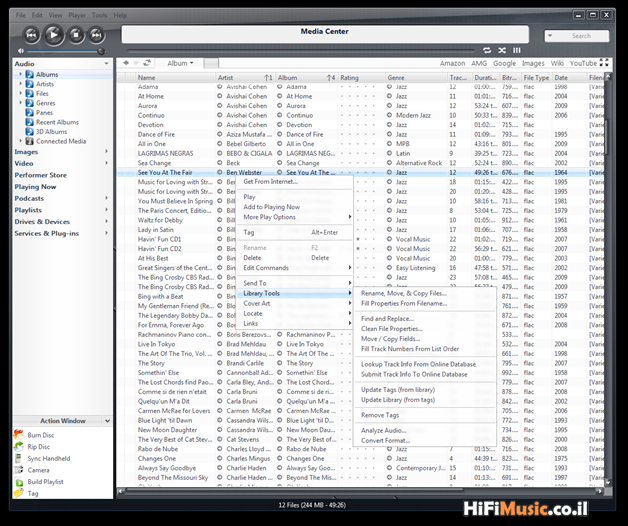
Task: Open Playing Now
Action: pyautogui.click(x=35, y=187)
